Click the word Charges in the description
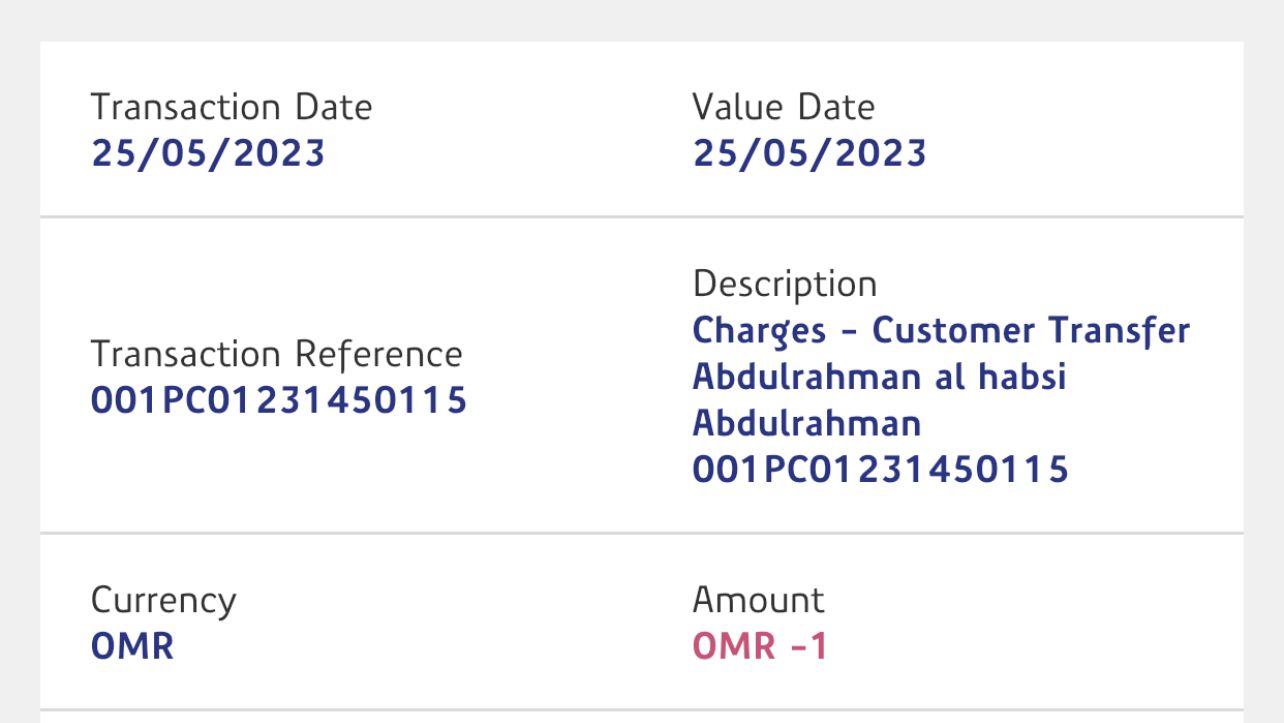The image size is (1284, 723). [x=759, y=331]
